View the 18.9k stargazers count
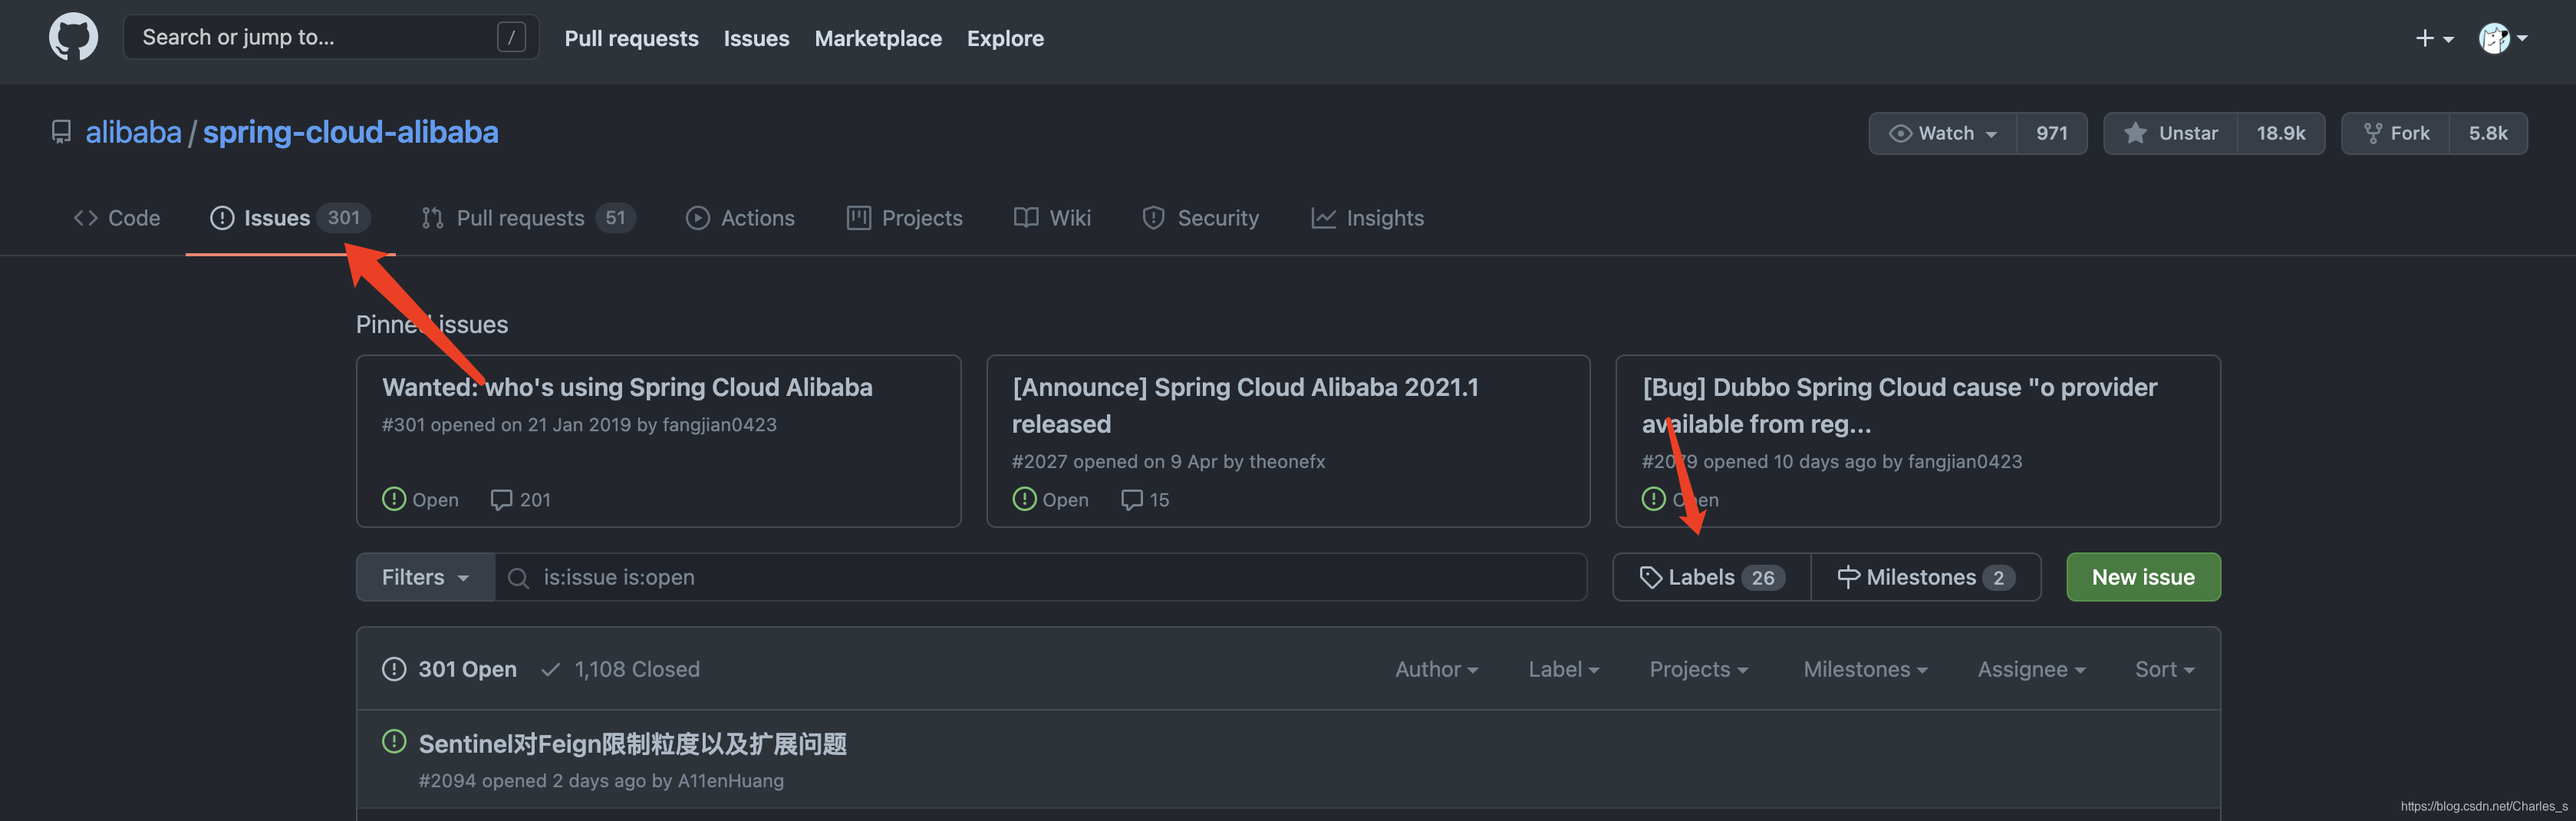This screenshot has height=821, width=2576. (2280, 133)
